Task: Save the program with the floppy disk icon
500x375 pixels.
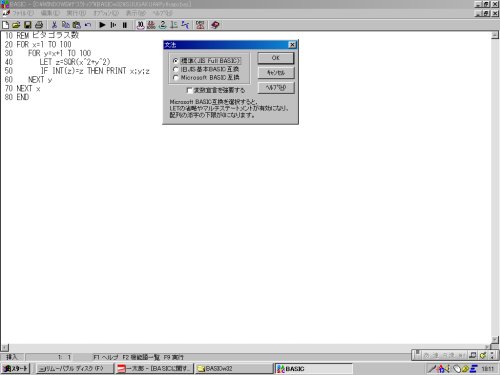Action: [x=28, y=25]
